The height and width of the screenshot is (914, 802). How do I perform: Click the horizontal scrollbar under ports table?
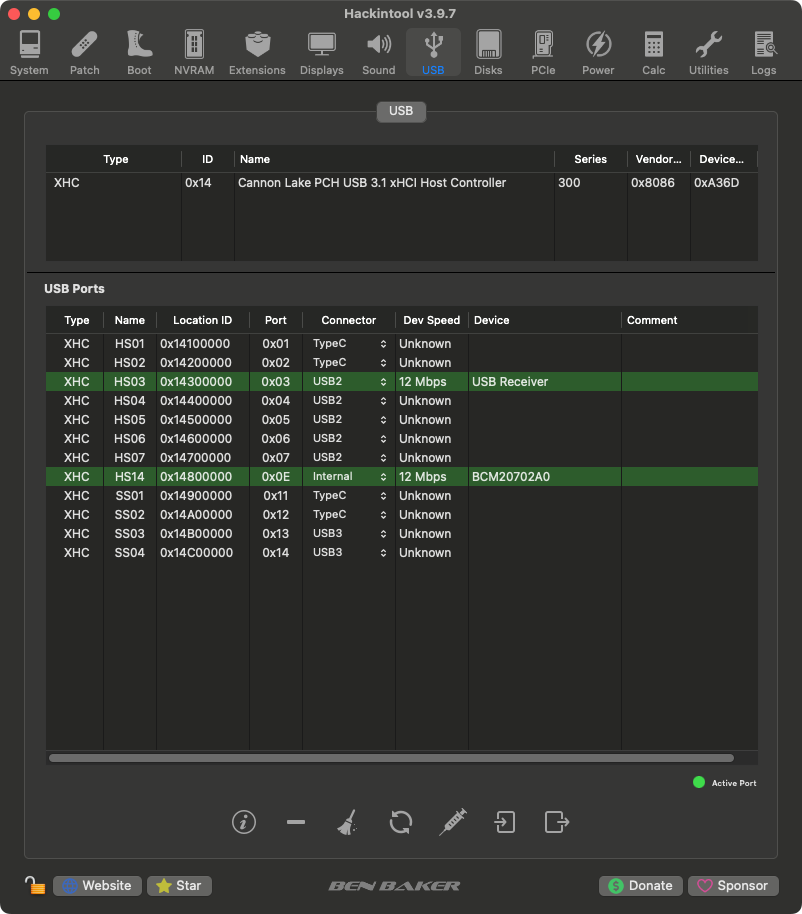coord(391,758)
